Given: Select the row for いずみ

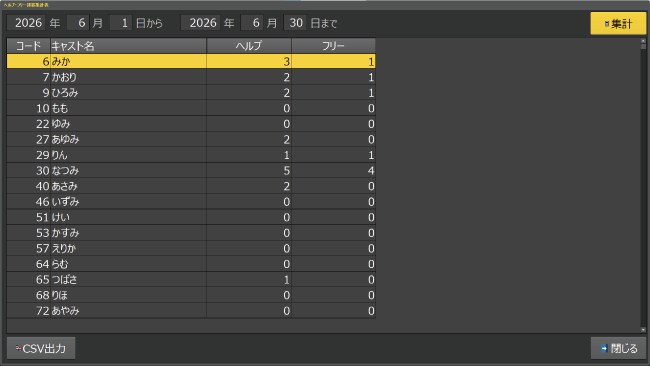Looking at the screenshot, I should coord(191,201).
